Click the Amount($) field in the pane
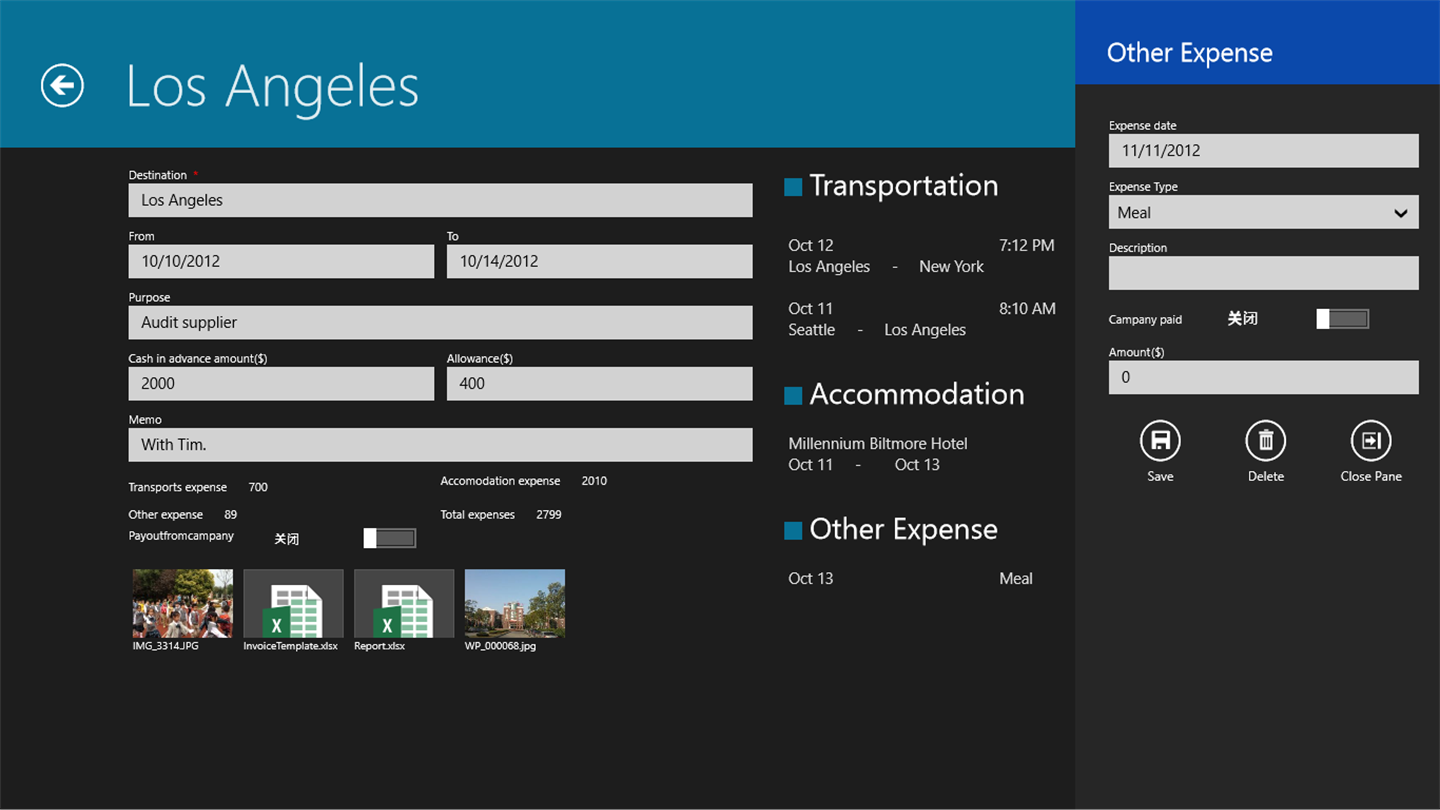The height and width of the screenshot is (810, 1440). pos(1263,377)
